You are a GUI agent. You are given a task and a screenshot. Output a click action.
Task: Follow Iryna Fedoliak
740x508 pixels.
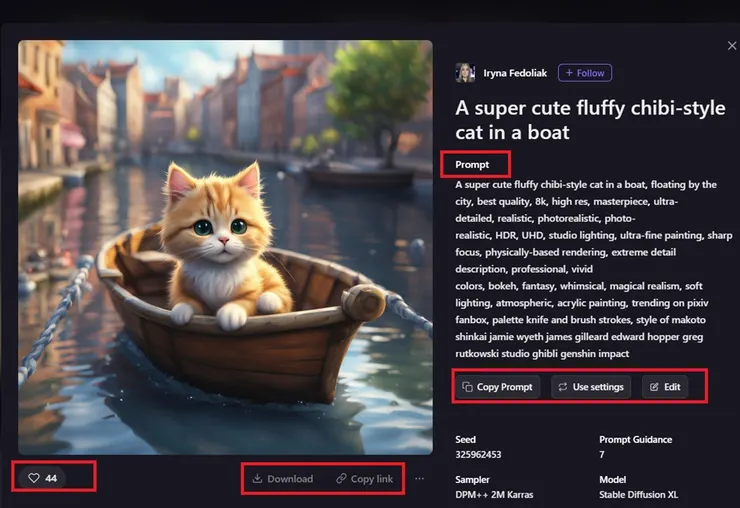585,73
